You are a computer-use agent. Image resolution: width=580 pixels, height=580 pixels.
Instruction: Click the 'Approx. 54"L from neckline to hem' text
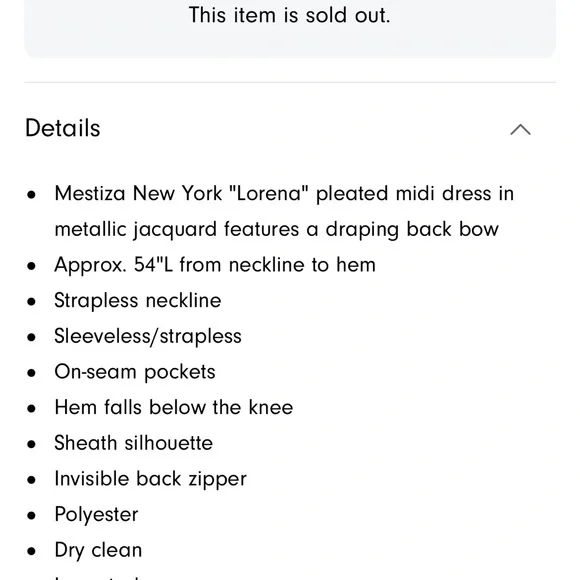point(215,265)
